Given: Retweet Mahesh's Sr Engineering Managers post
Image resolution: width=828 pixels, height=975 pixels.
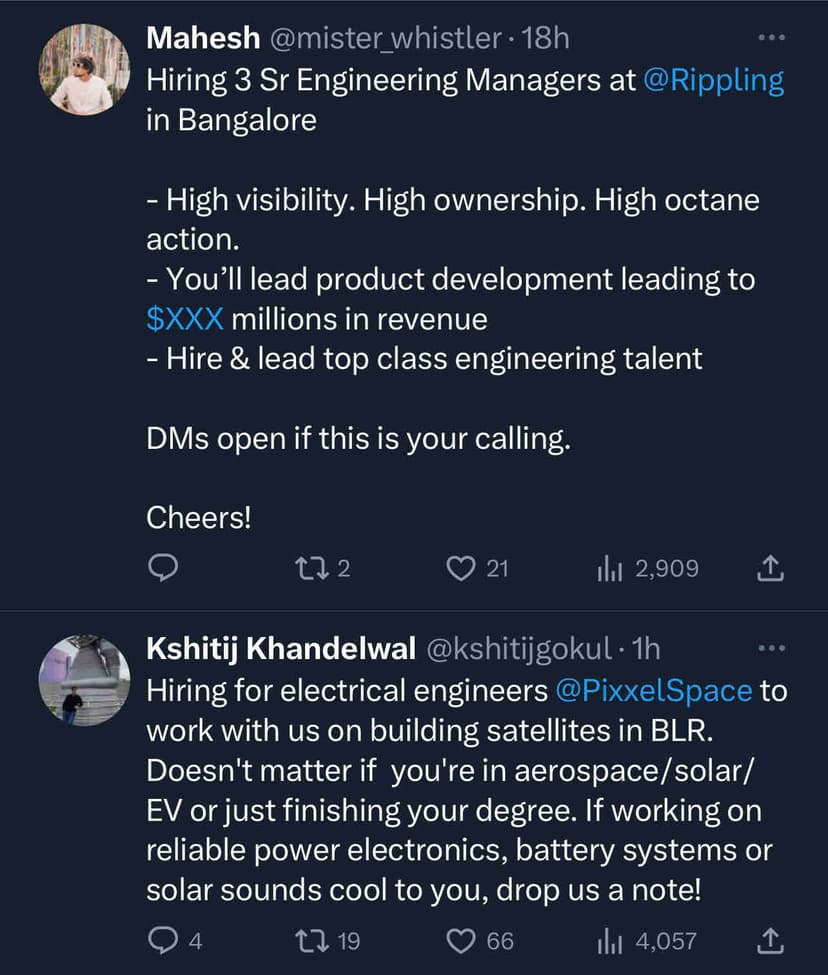Looking at the screenshot, I should (x=311, y=569).
